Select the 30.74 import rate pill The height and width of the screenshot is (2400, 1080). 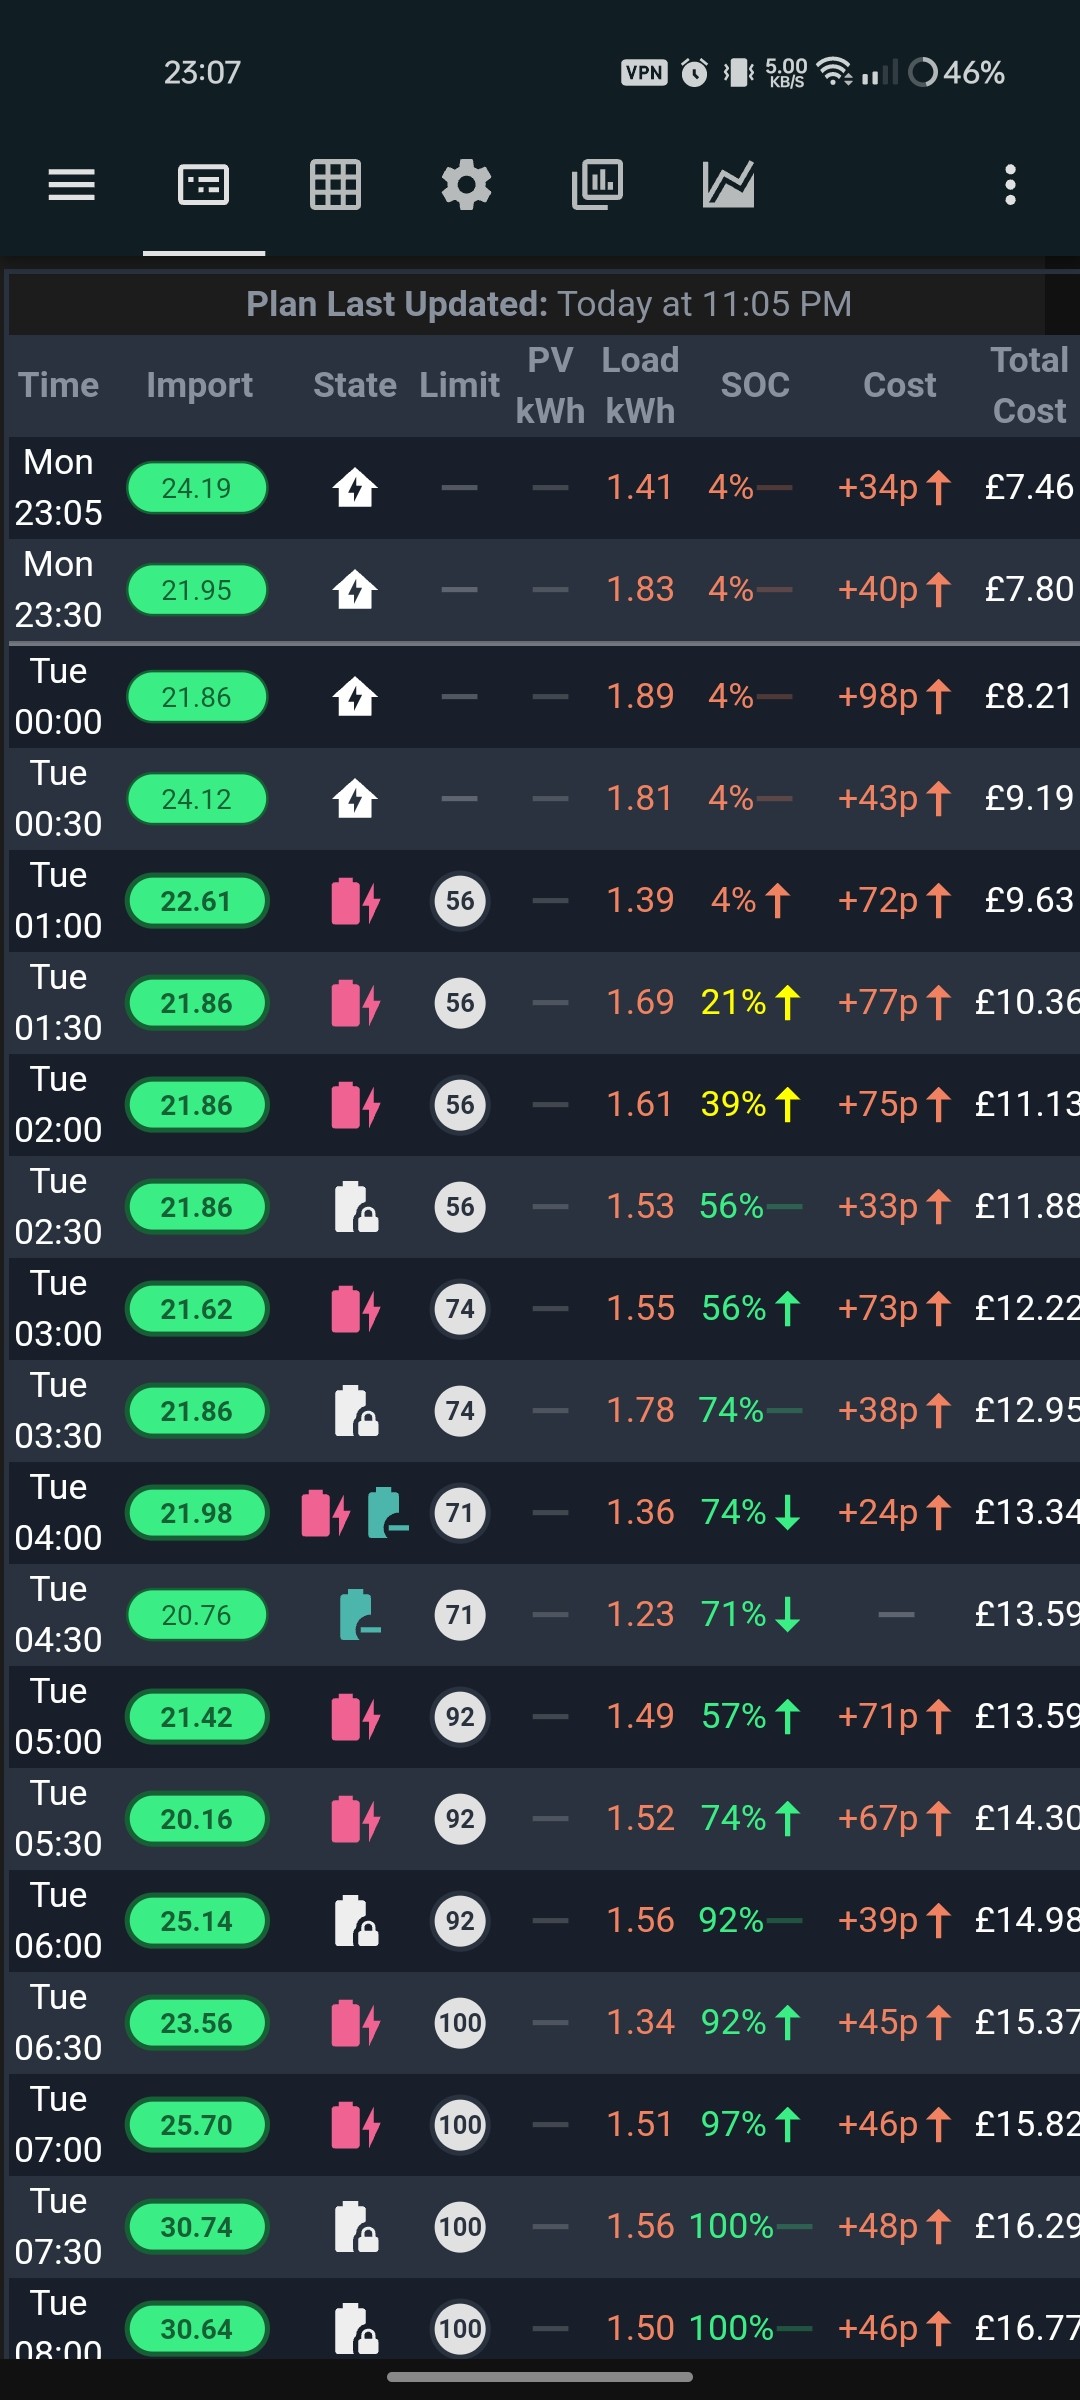[197, 2227]
